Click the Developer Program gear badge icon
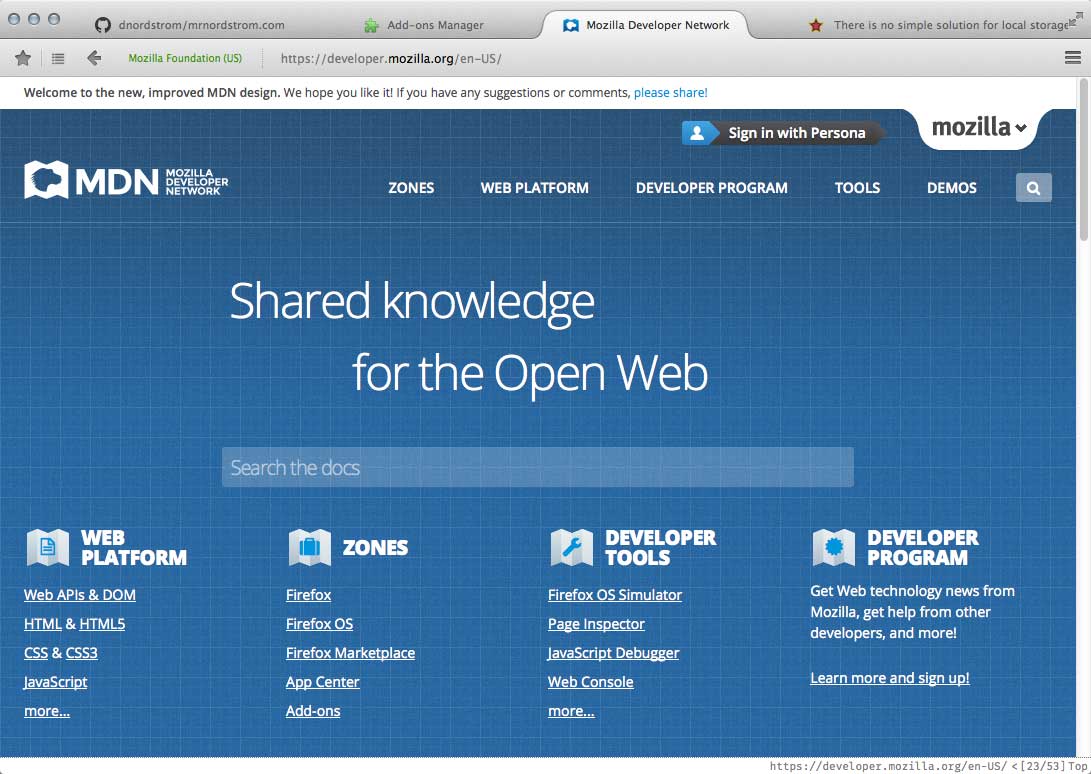1091x774 pixels. [834, 547]
